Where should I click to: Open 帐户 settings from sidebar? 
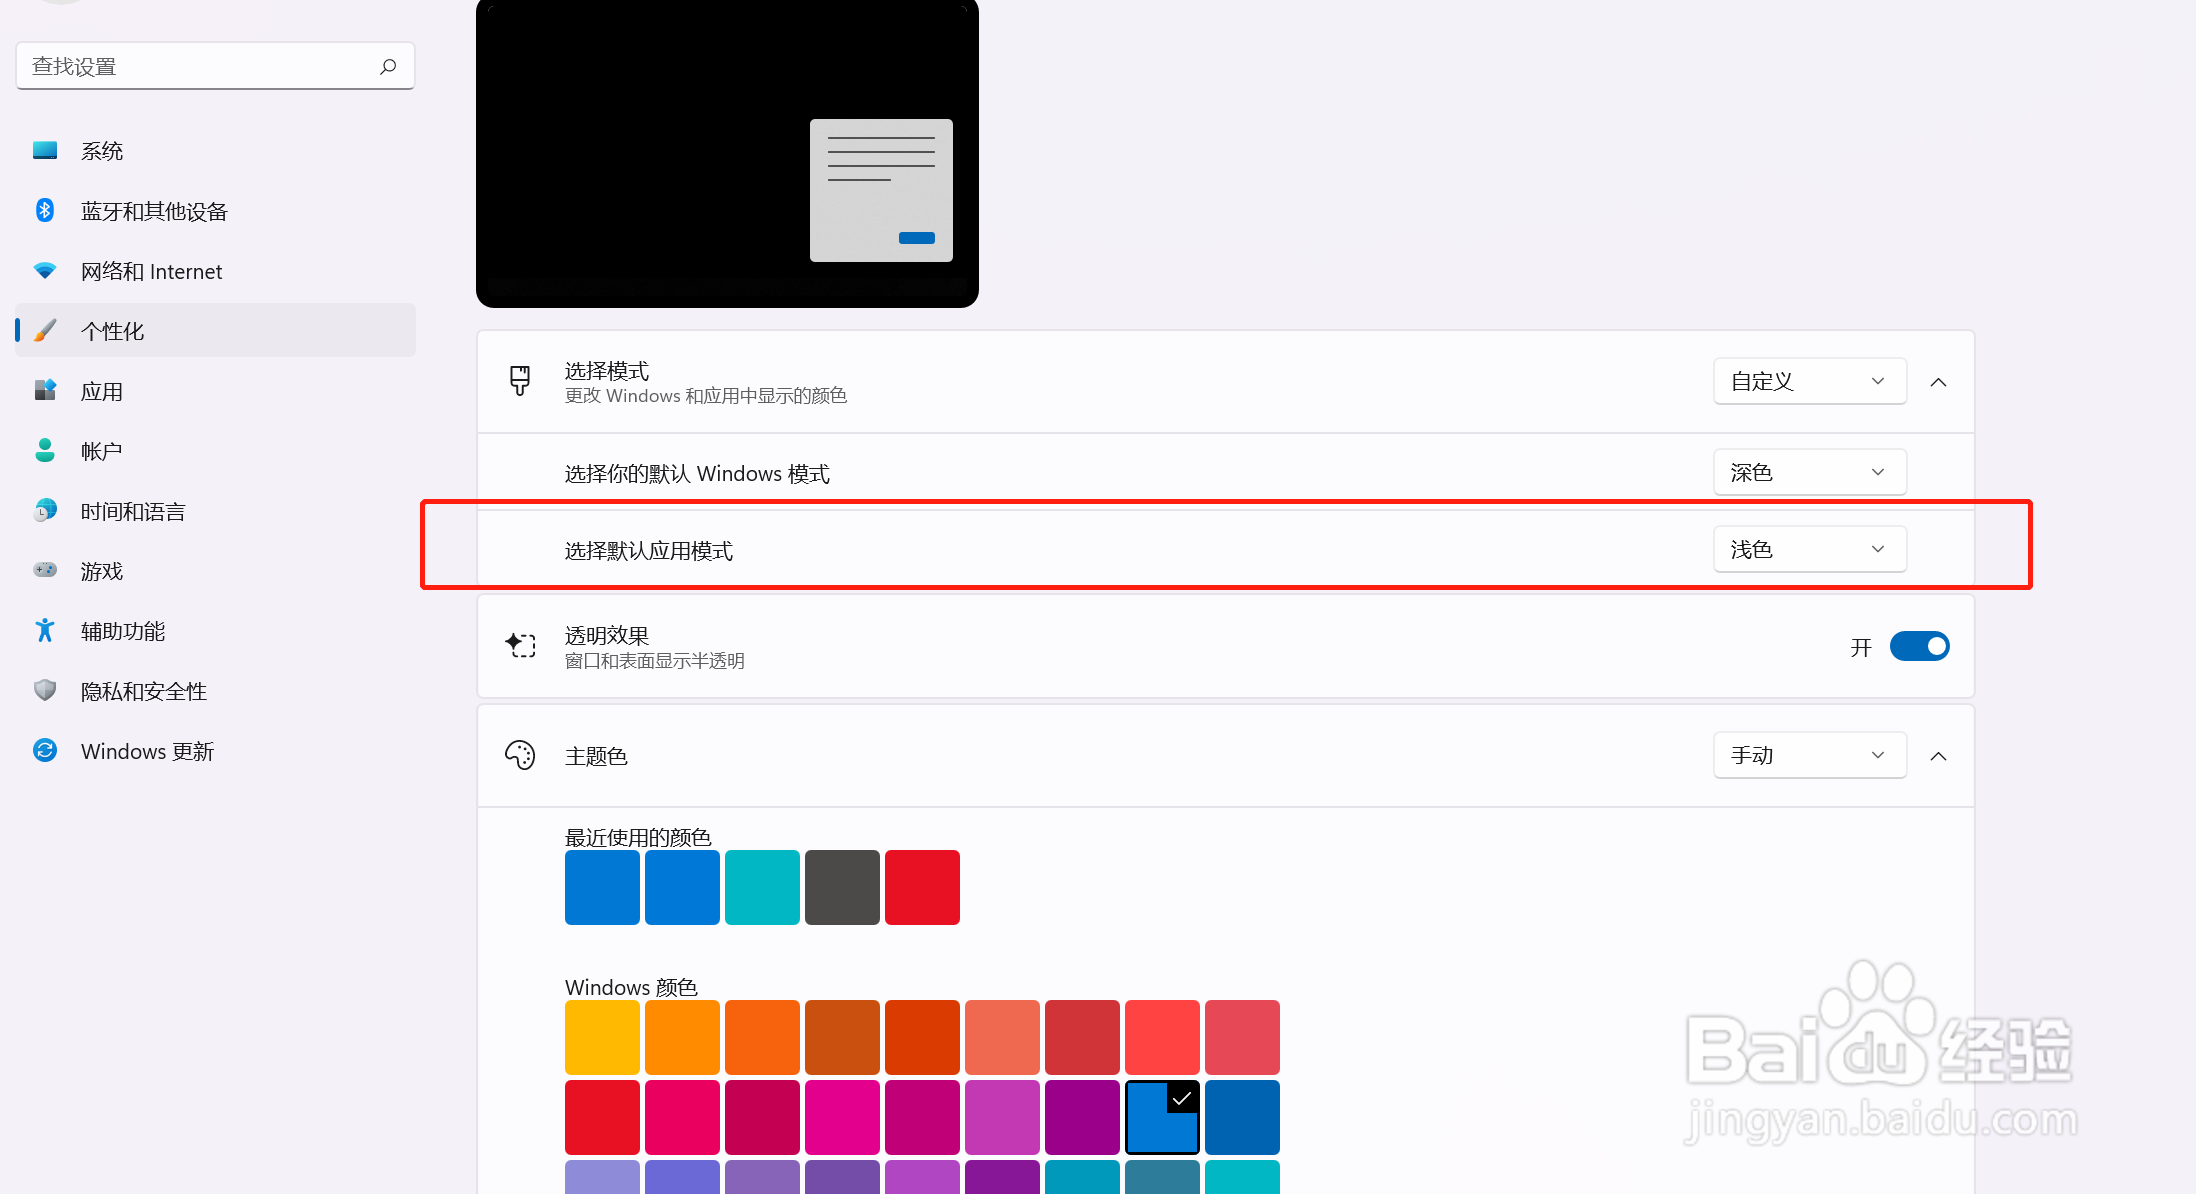tap(101, 450)
